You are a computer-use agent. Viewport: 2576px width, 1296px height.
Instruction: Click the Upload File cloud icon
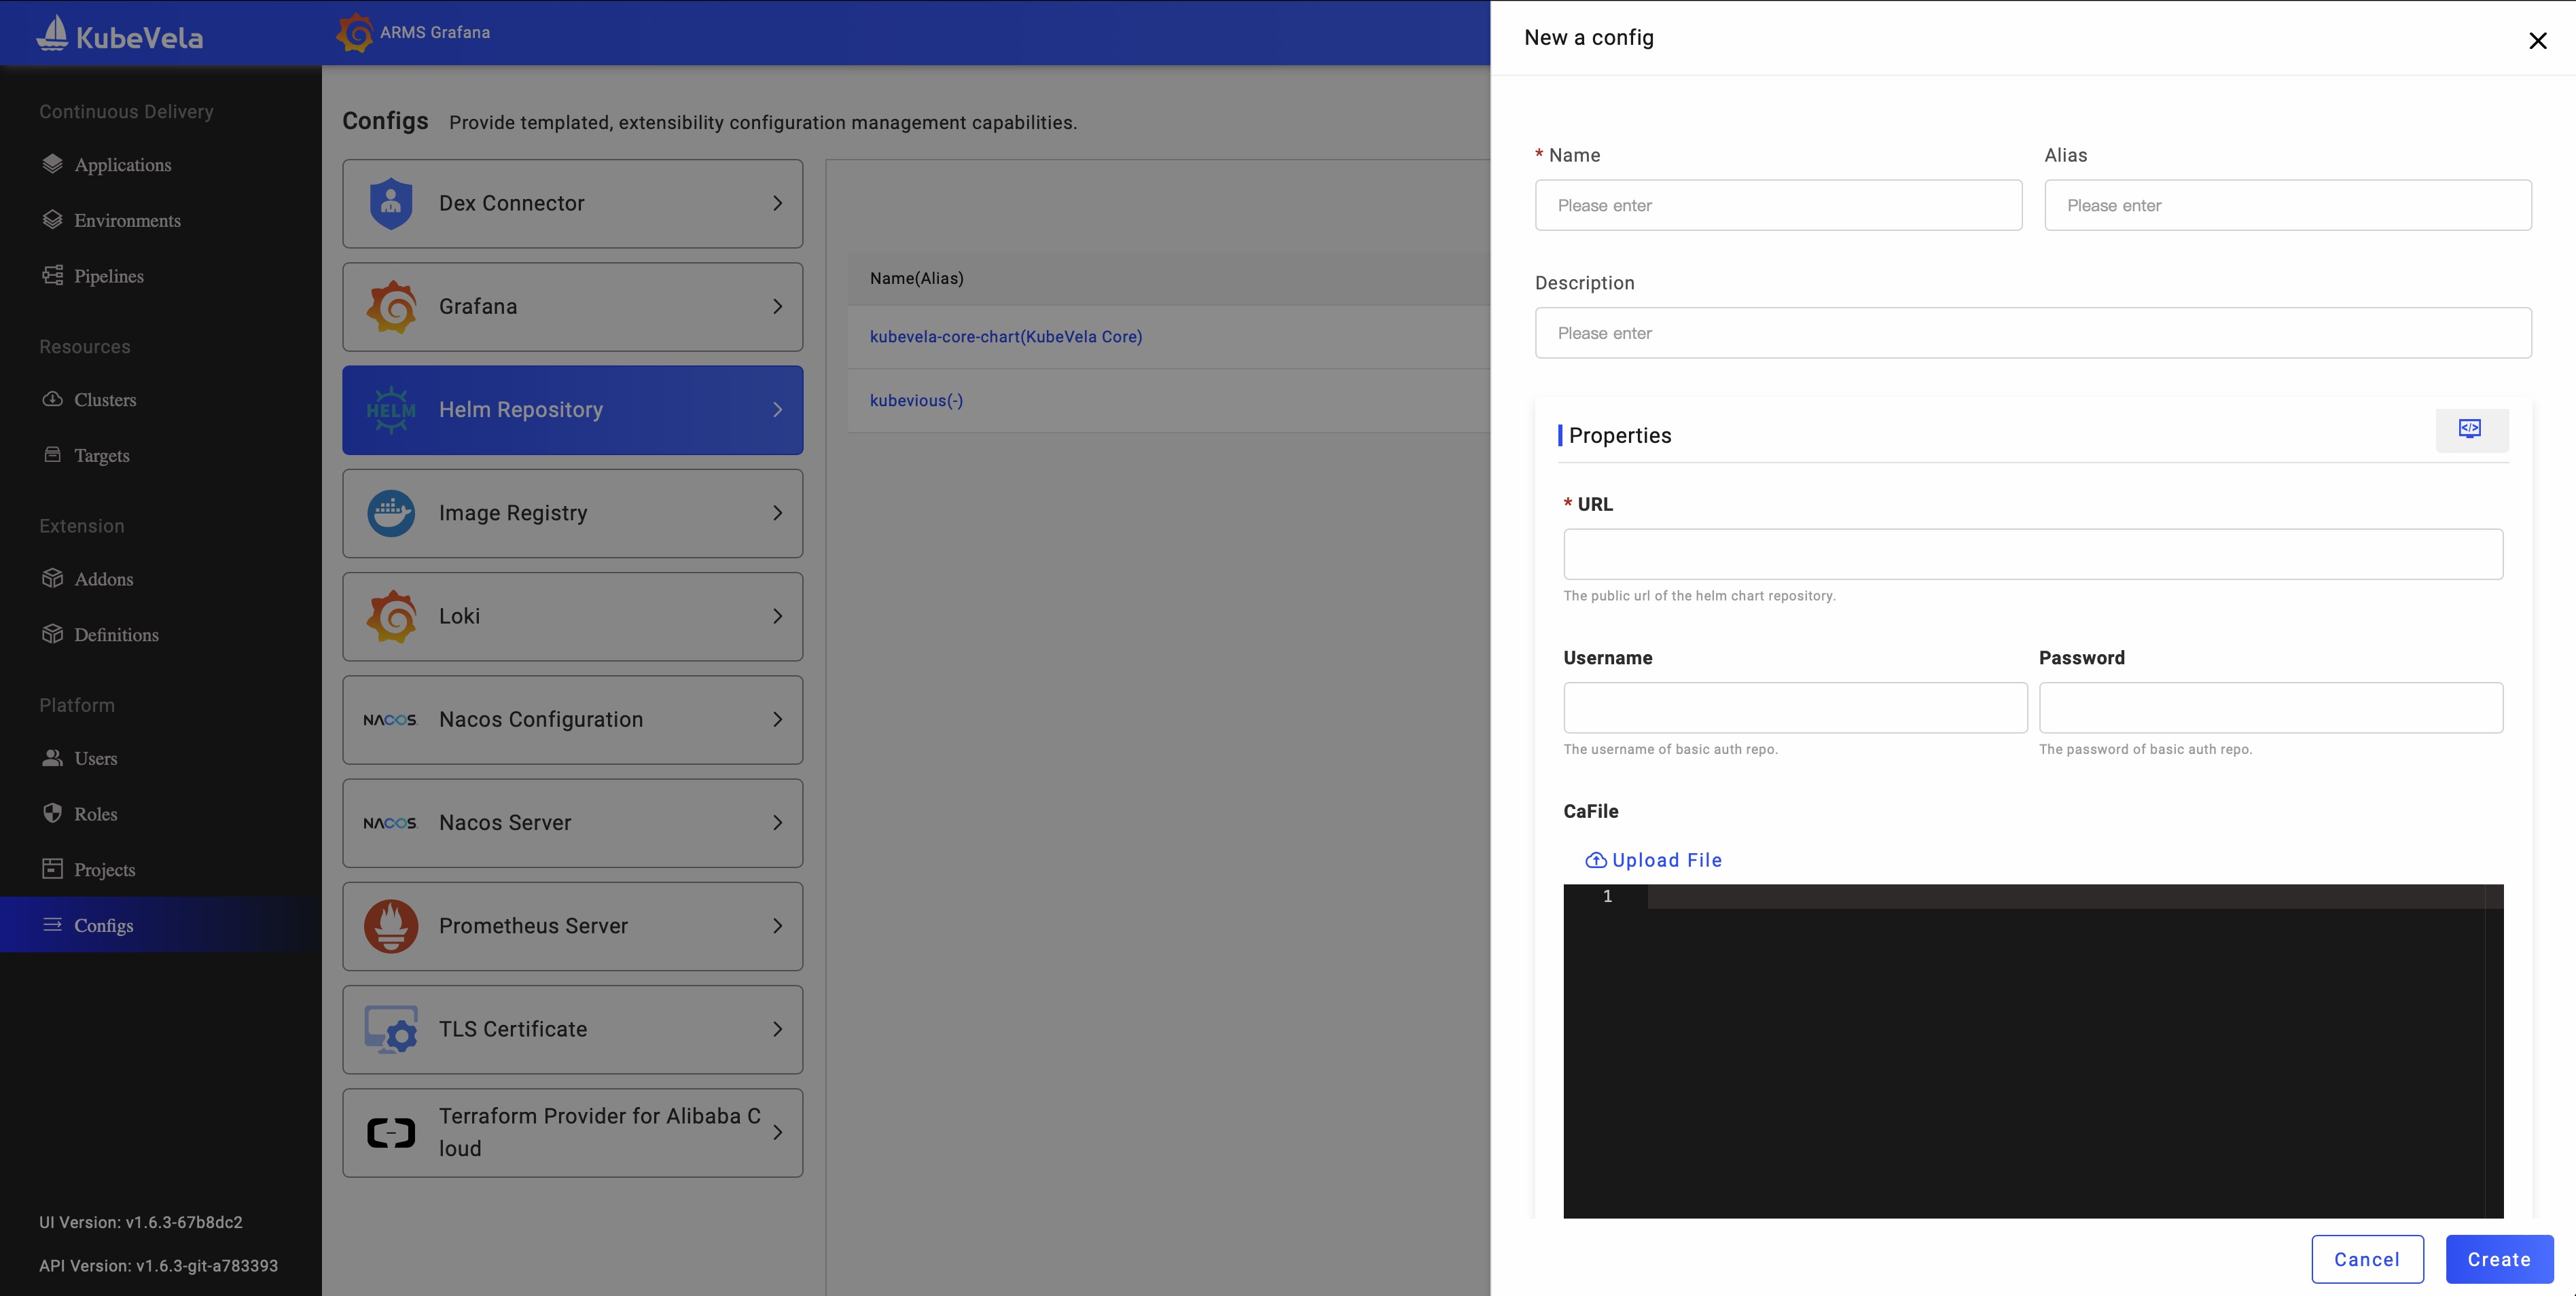coord(1595,860)
